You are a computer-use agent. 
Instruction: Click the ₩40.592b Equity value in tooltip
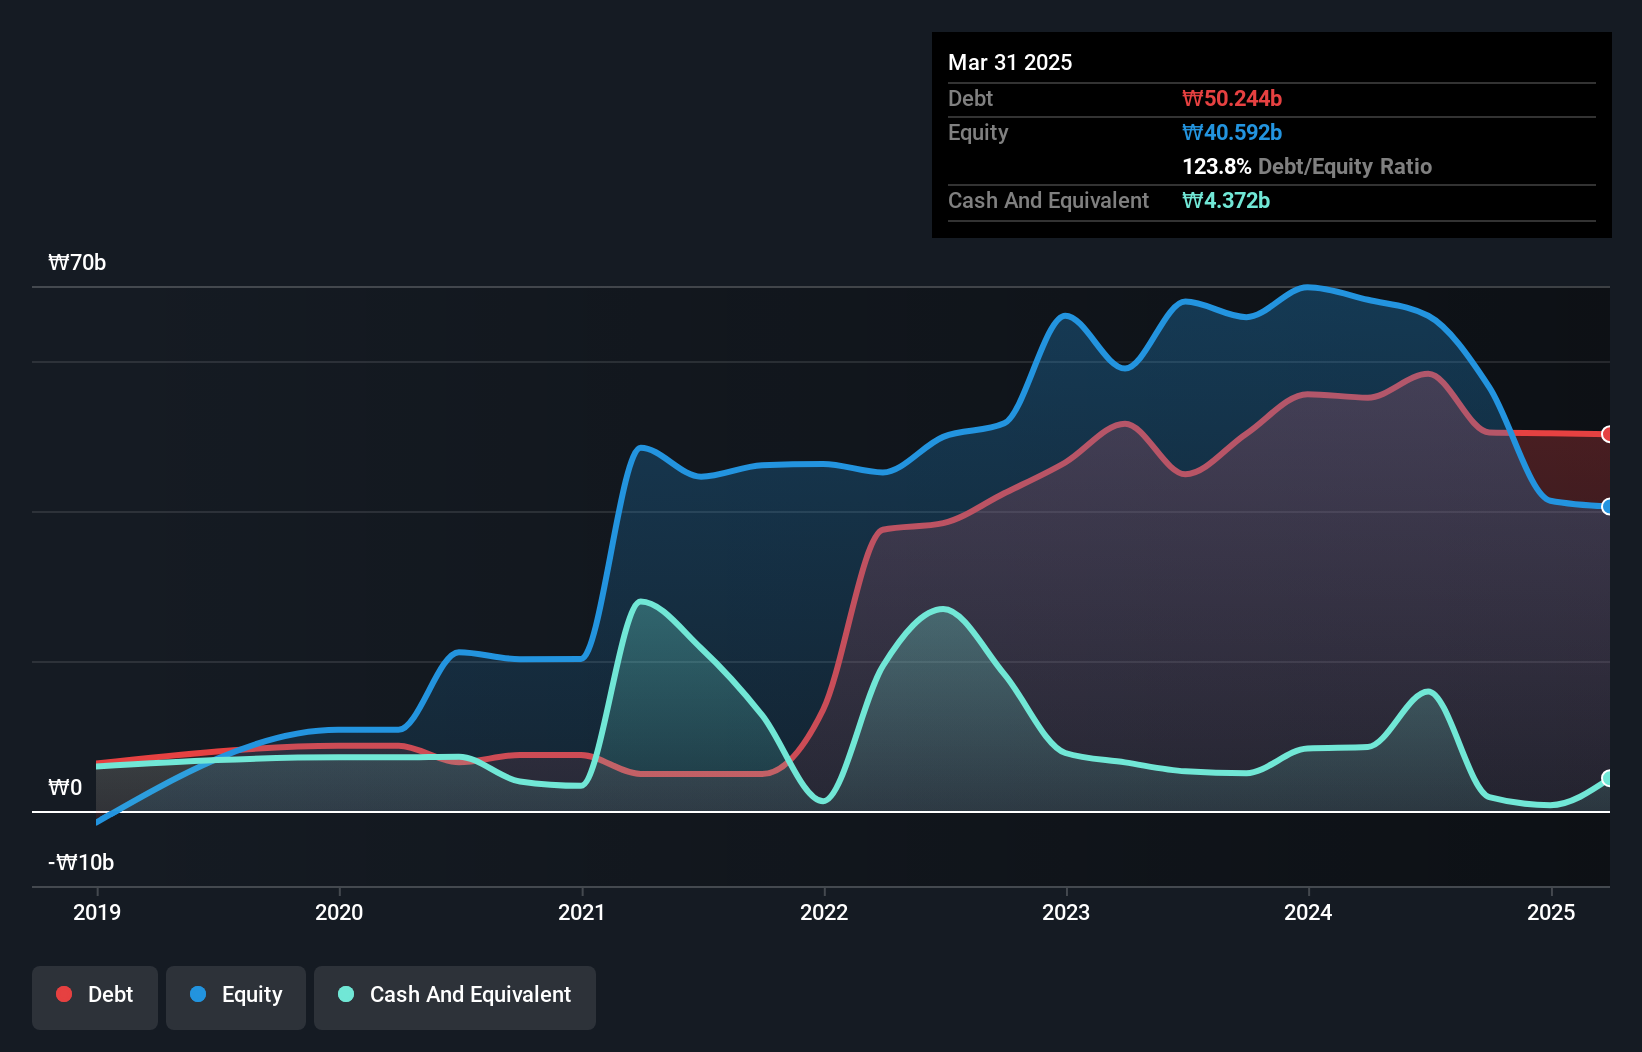(1232, 133)
